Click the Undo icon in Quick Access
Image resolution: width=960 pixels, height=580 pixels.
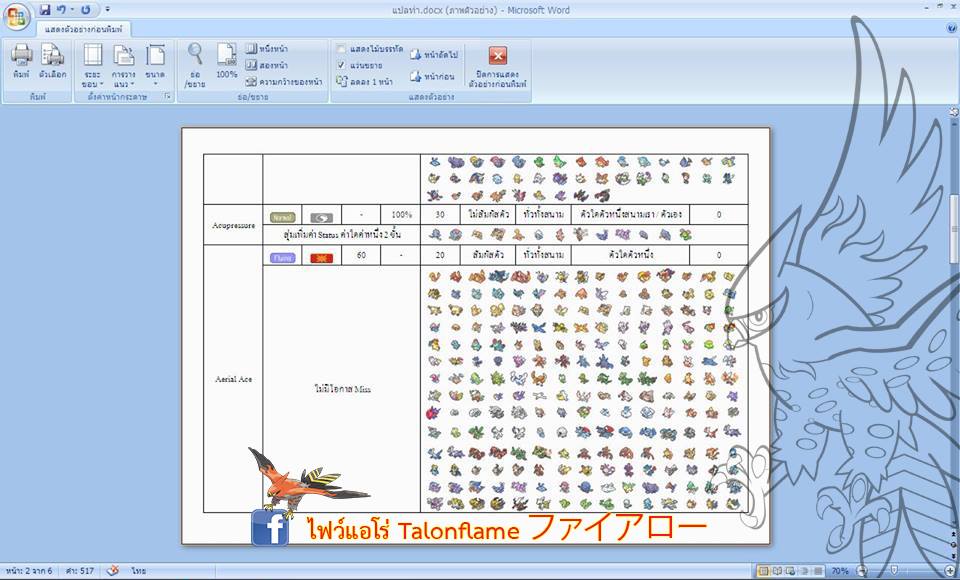[62, 9]
